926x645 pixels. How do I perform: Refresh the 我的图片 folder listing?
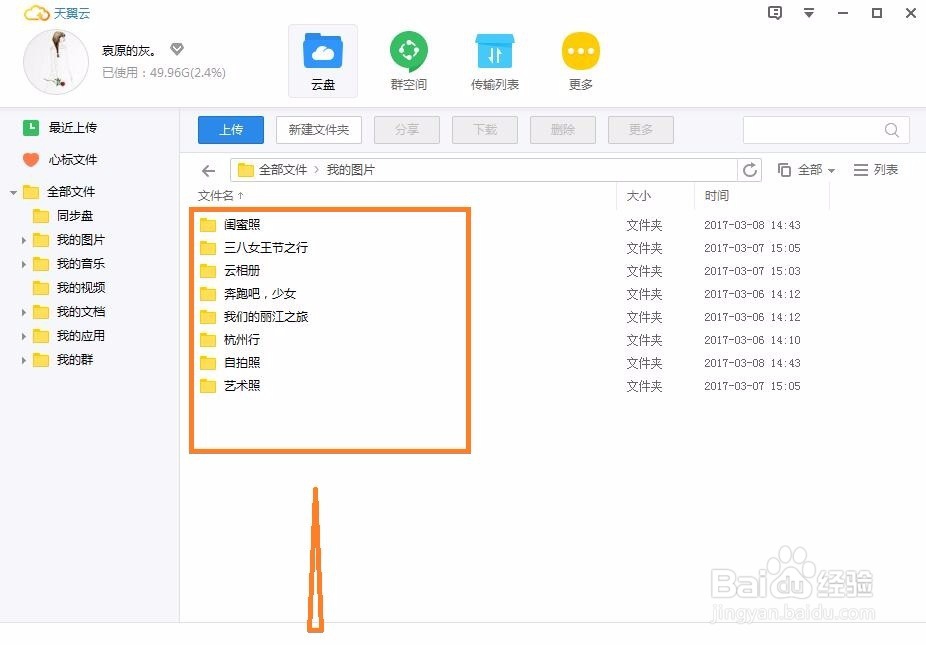[x=750, y=170]
